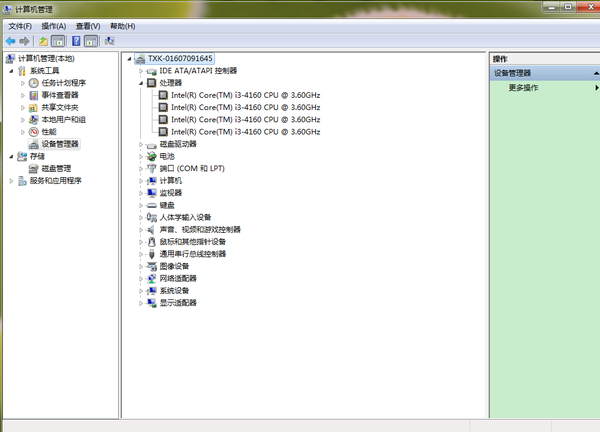Select 磁盘管理 in the left tree

pos(56,169)
